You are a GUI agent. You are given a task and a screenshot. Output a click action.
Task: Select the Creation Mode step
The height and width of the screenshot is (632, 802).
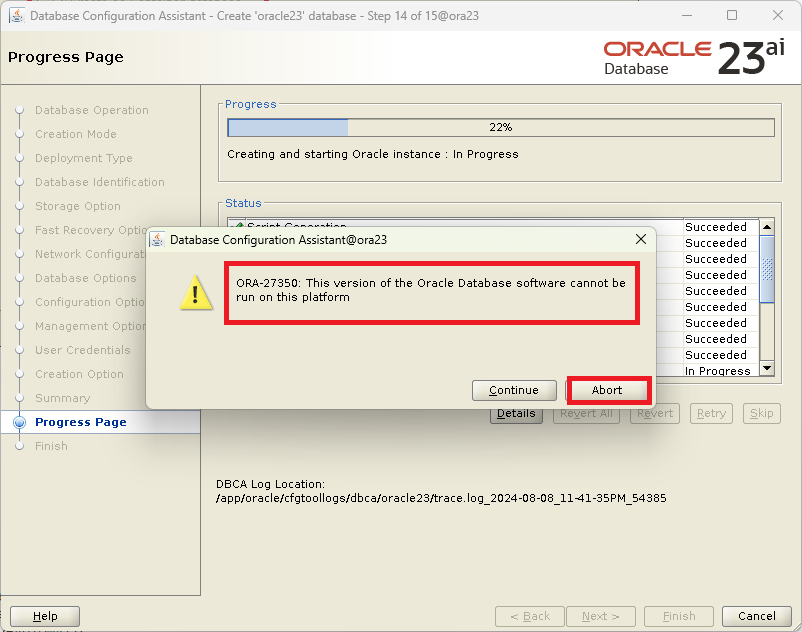(76, 134)
